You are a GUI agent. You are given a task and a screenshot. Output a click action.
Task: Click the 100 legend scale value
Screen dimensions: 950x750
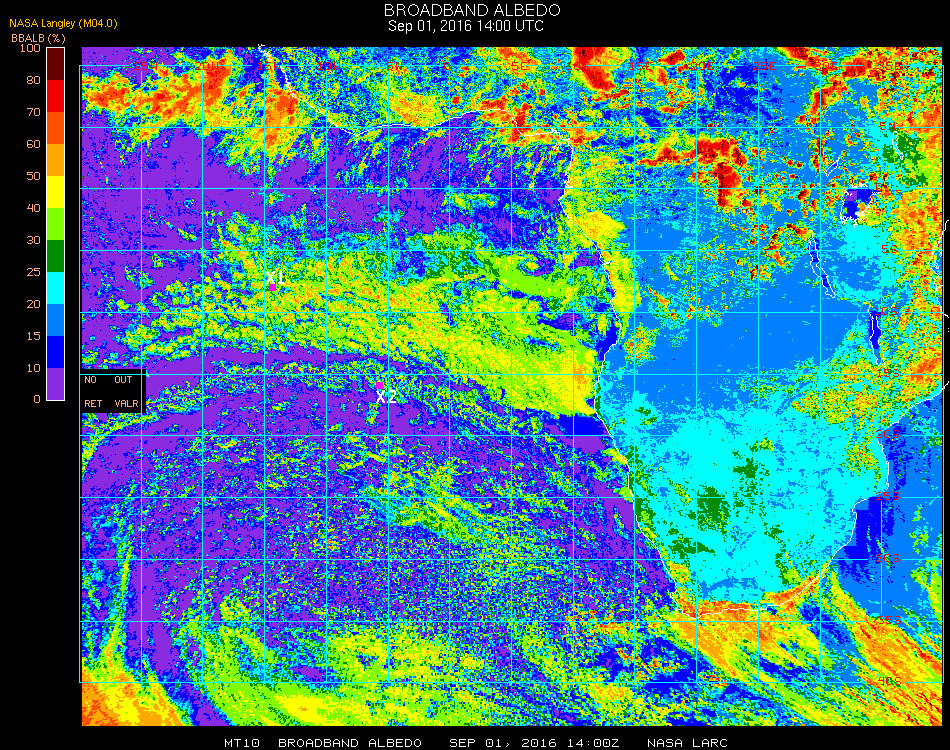click(x=30, y=48)
